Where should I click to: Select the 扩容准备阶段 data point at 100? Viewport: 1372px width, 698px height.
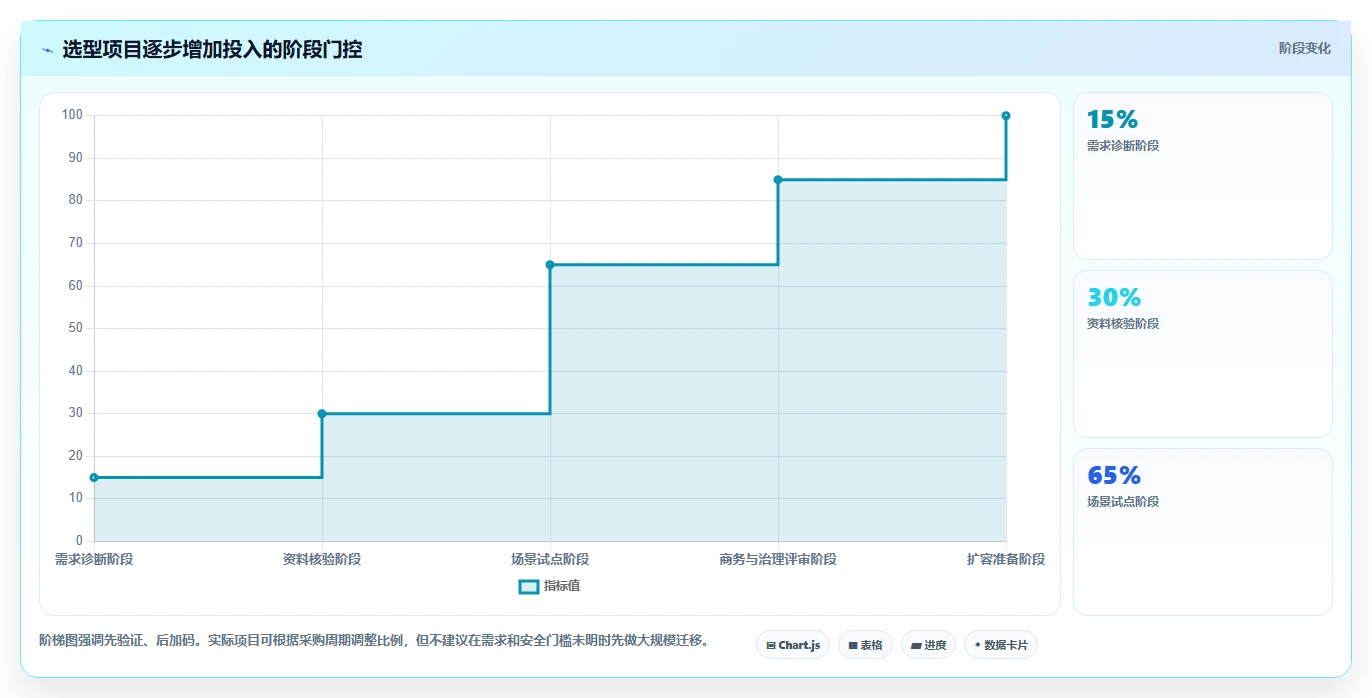click(1006, 116)
